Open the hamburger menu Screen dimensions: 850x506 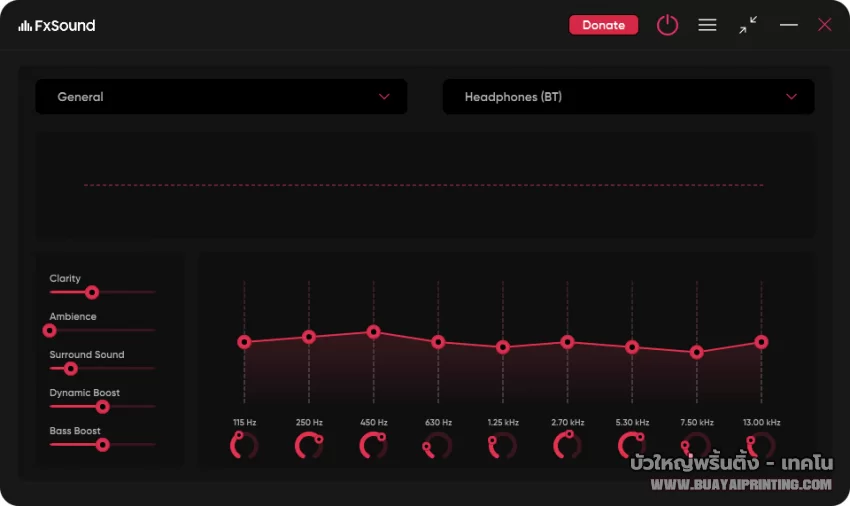pyautogui.click(x=707, y=26)
